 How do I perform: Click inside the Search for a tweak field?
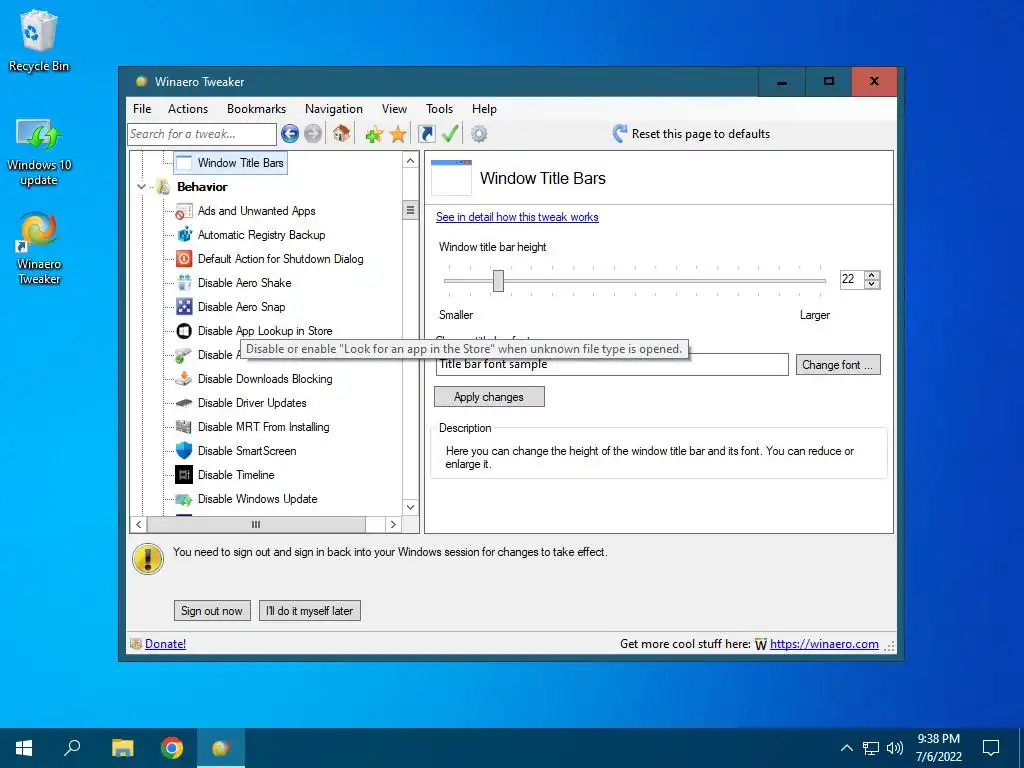(x=202, y=134)
